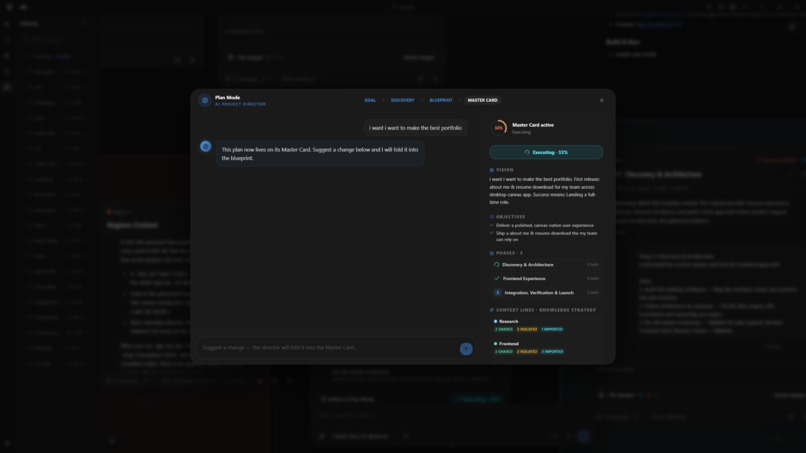Click the blue dot beside Research

(496, 321)
